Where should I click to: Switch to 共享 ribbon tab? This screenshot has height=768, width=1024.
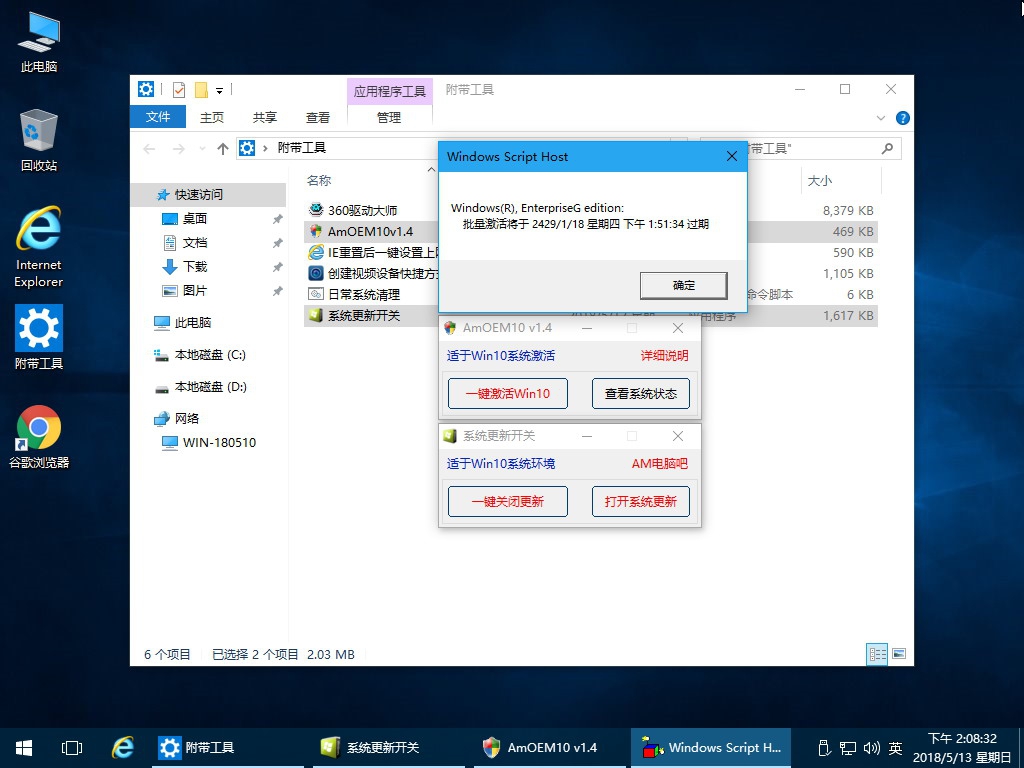(264, 118)
